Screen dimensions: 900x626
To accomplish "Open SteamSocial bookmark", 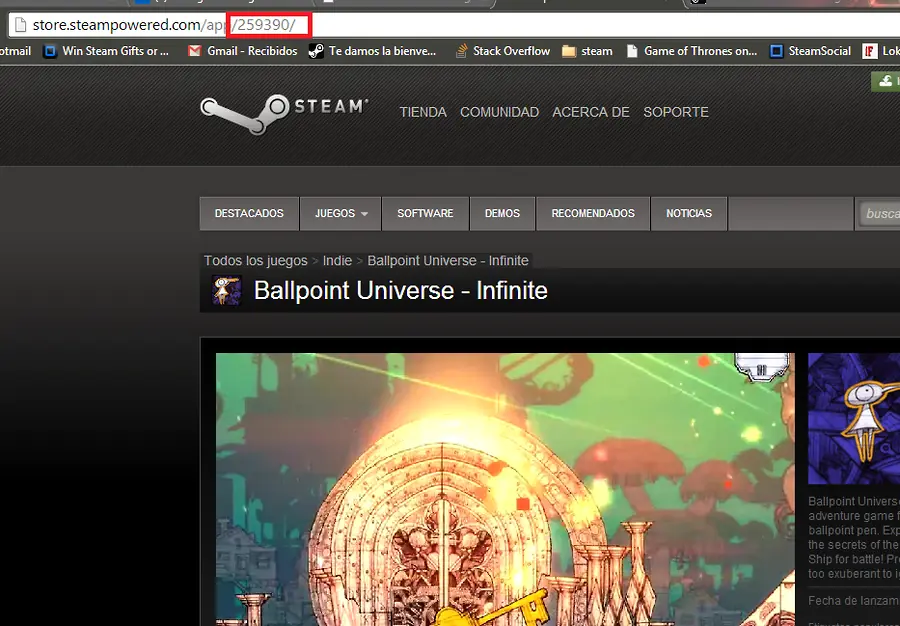I will coord(810,51).
